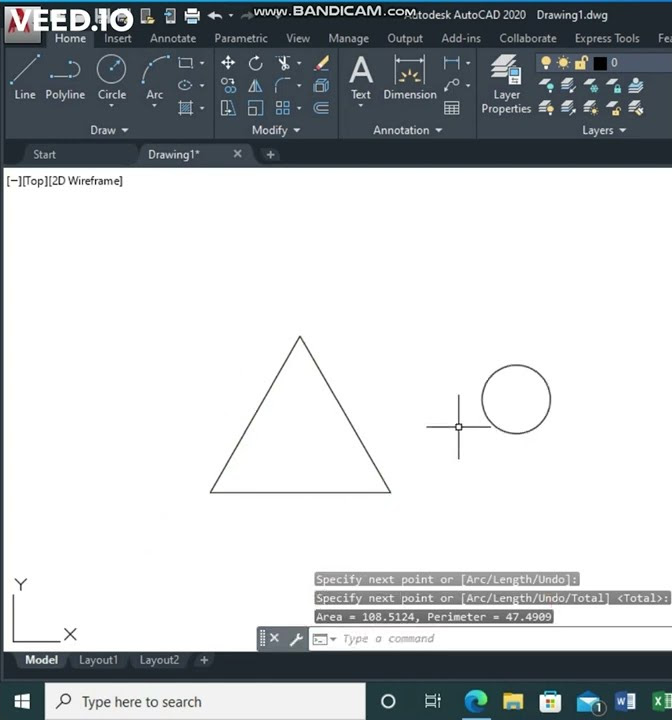
Task: Customize command line with wrench
Action: [x=296, y=639]
